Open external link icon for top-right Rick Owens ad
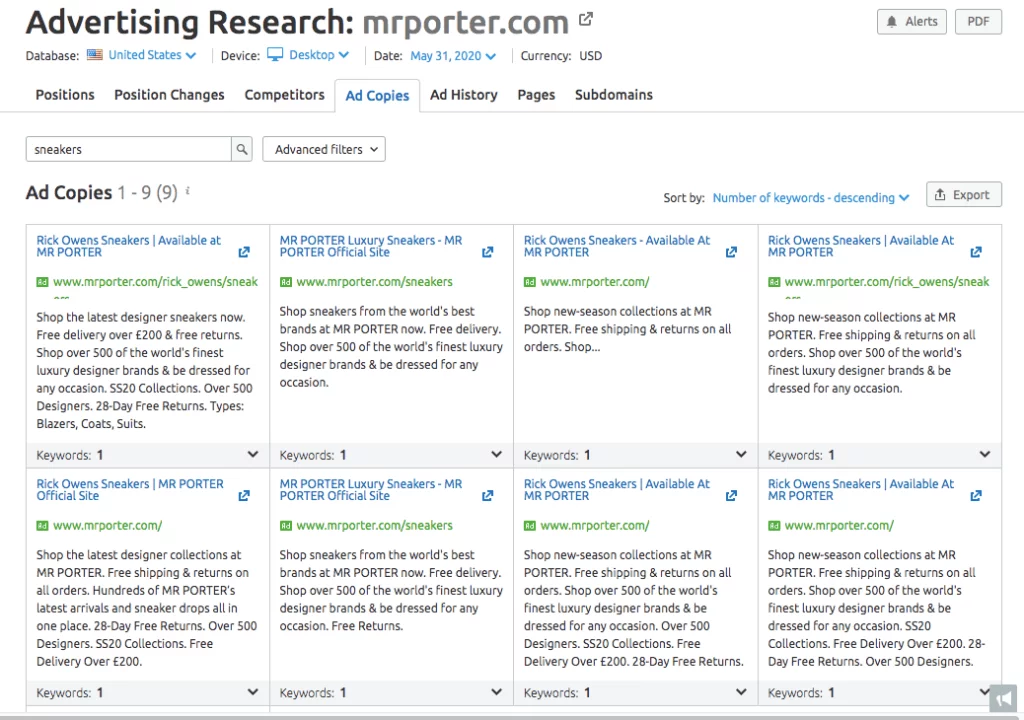1024x720 pixels. tap(976, 252)
